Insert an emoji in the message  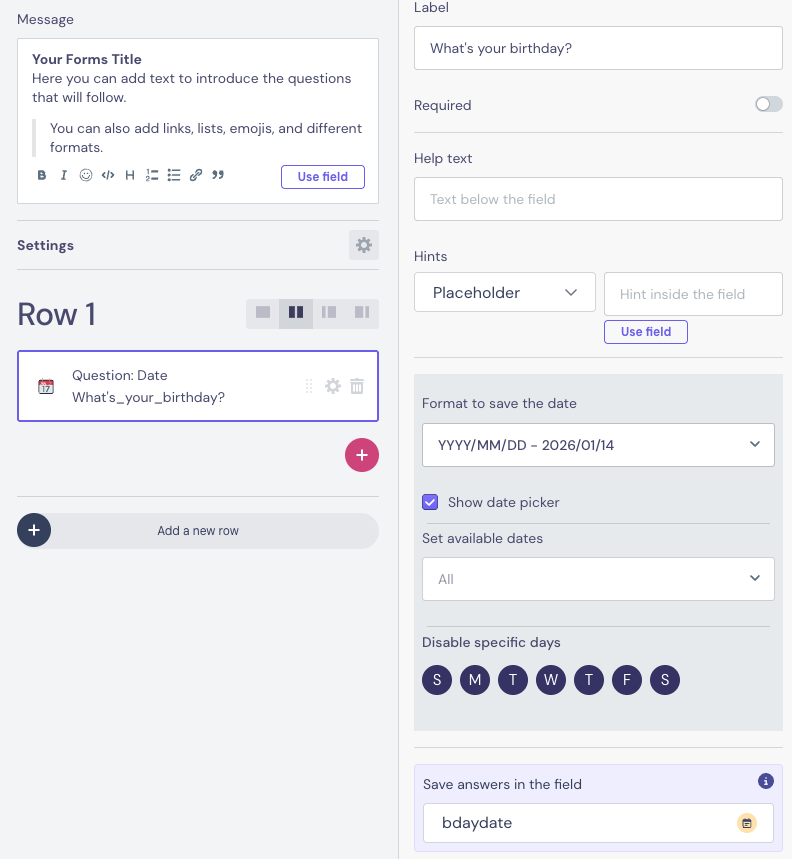click(x=86, y=176)
